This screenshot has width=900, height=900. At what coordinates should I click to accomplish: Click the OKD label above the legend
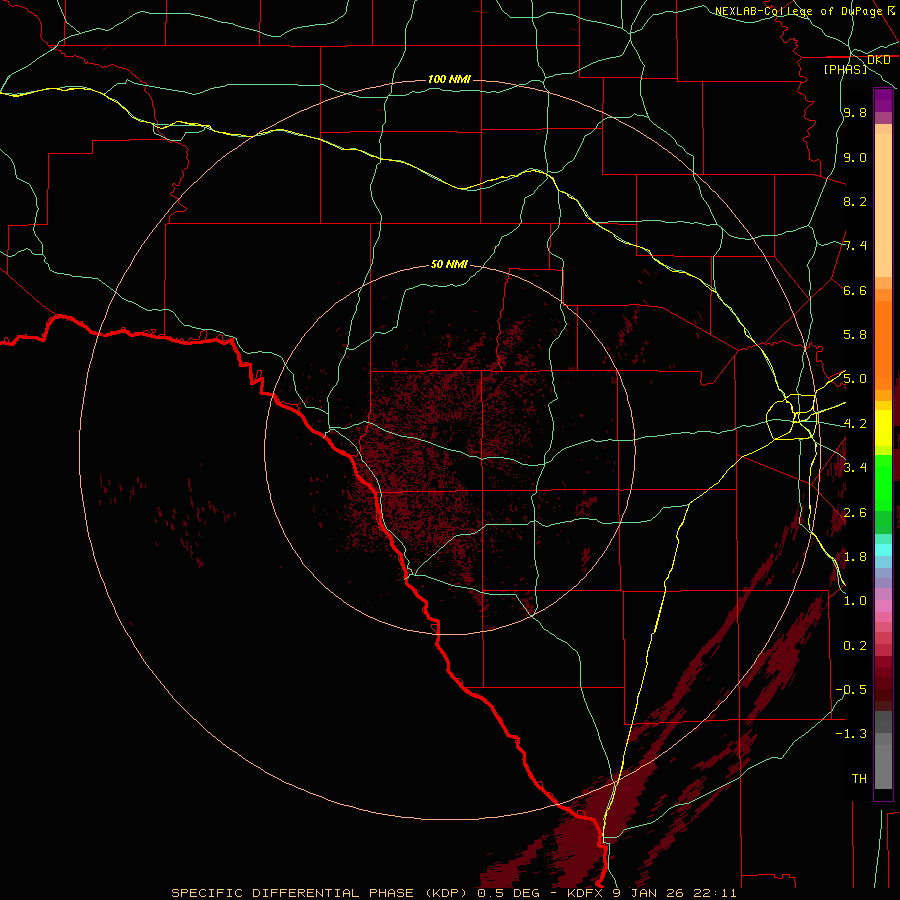point(879,59)
